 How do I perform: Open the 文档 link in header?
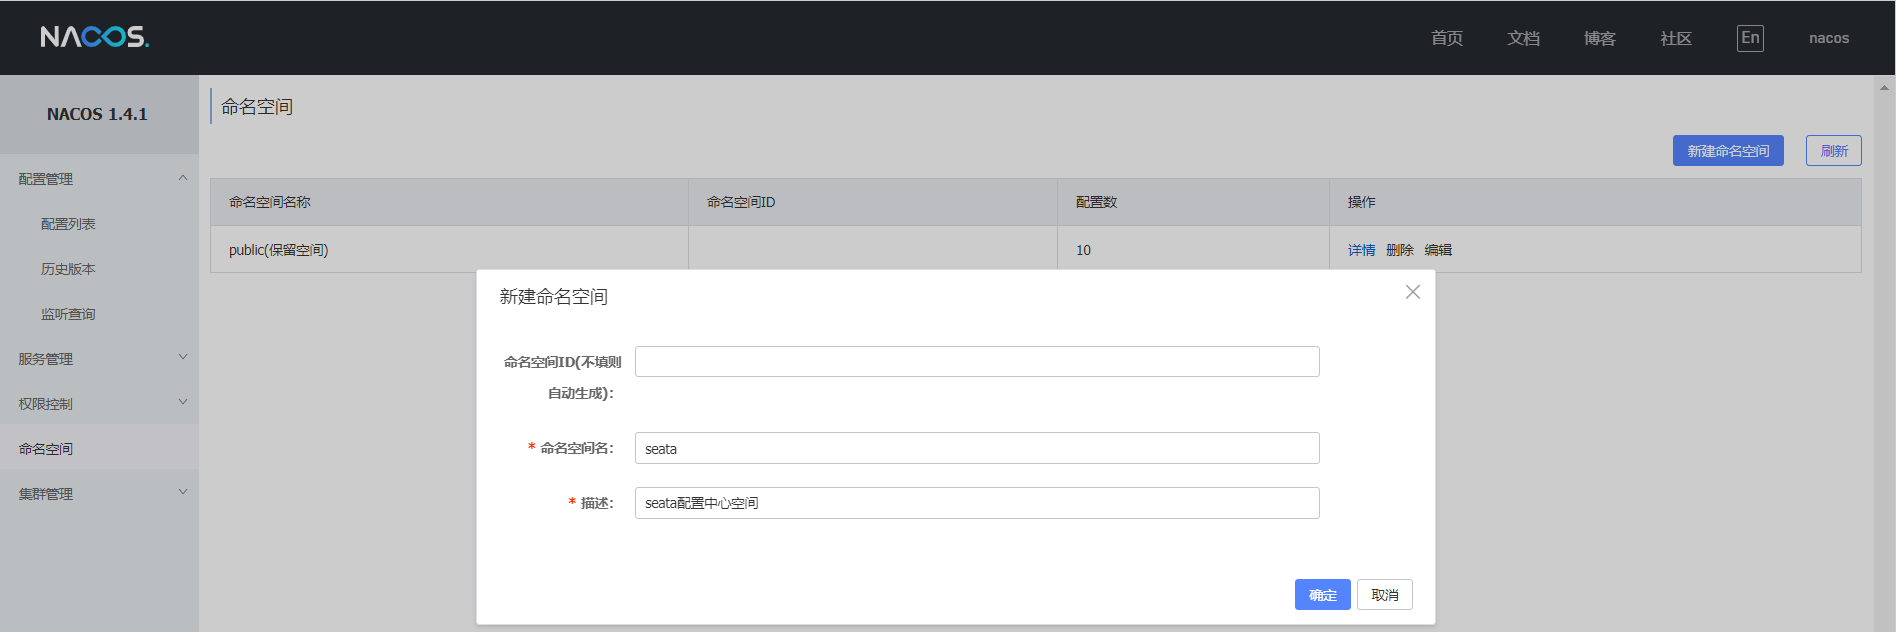[x=1523, y=38]
